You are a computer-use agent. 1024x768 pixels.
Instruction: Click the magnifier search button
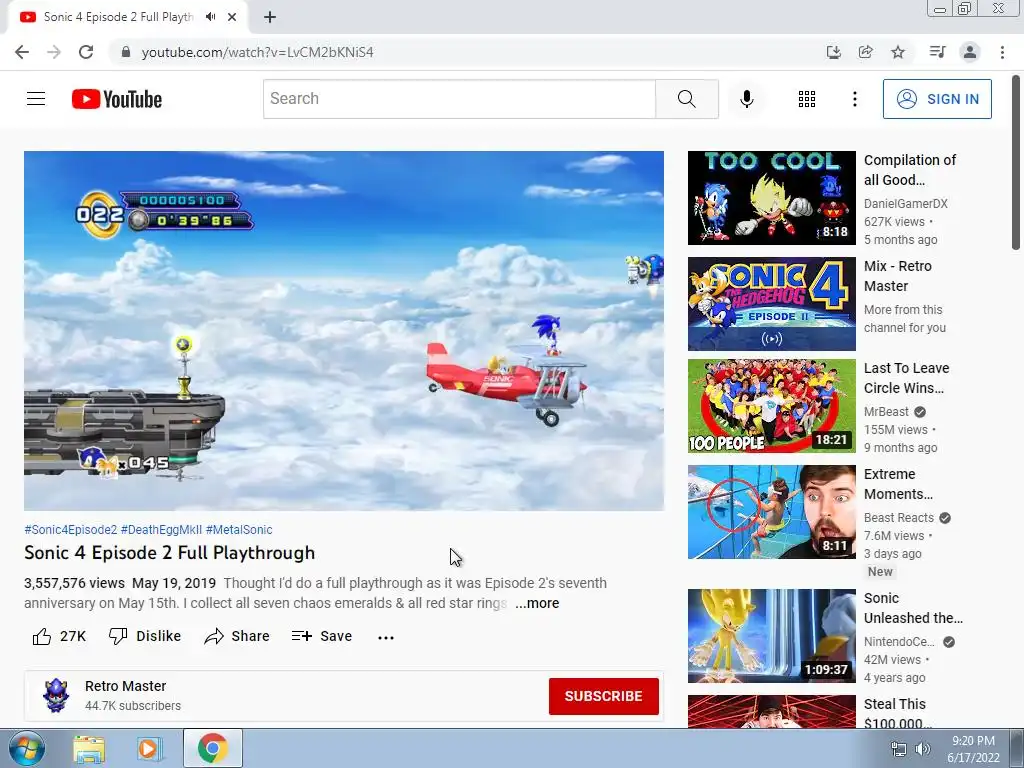click(686, 99)
